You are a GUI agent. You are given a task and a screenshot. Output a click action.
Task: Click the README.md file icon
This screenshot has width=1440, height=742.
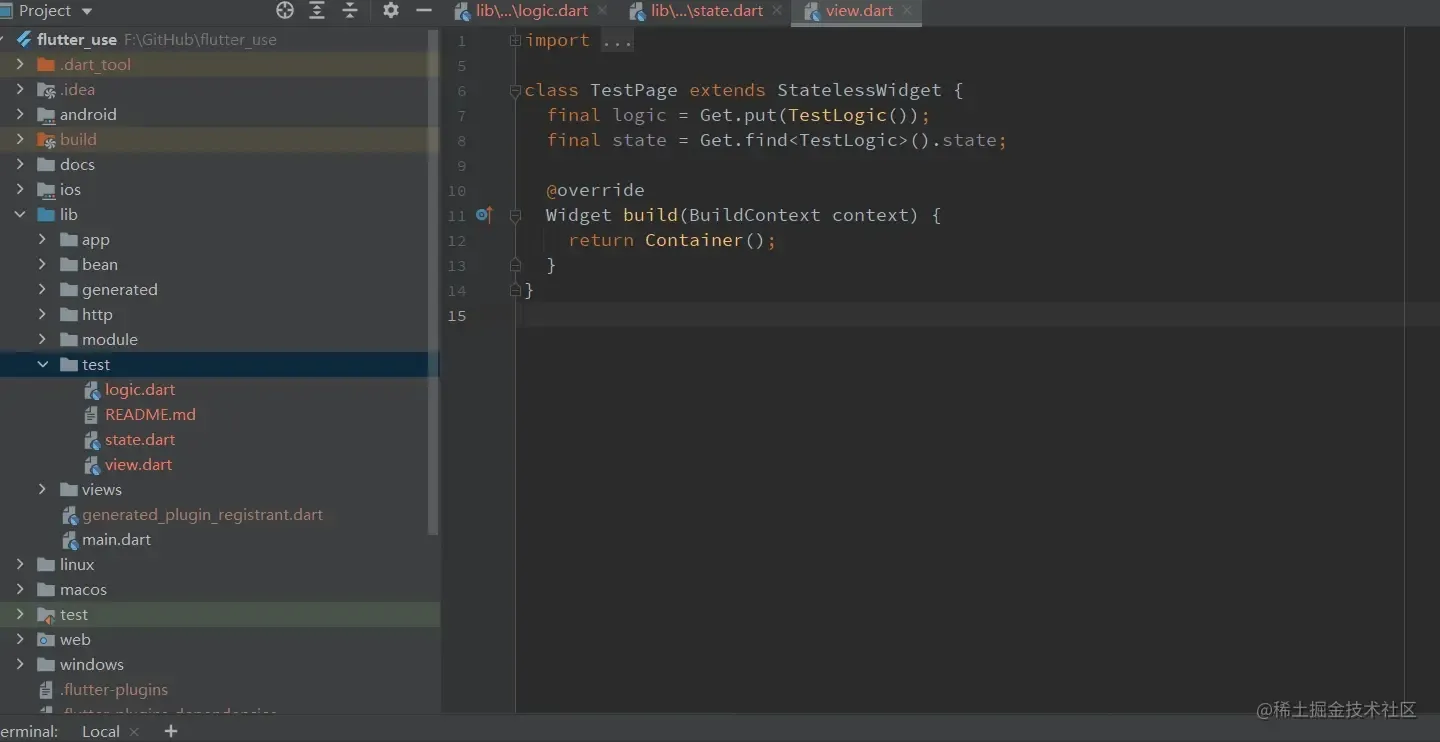click(92, 414)
